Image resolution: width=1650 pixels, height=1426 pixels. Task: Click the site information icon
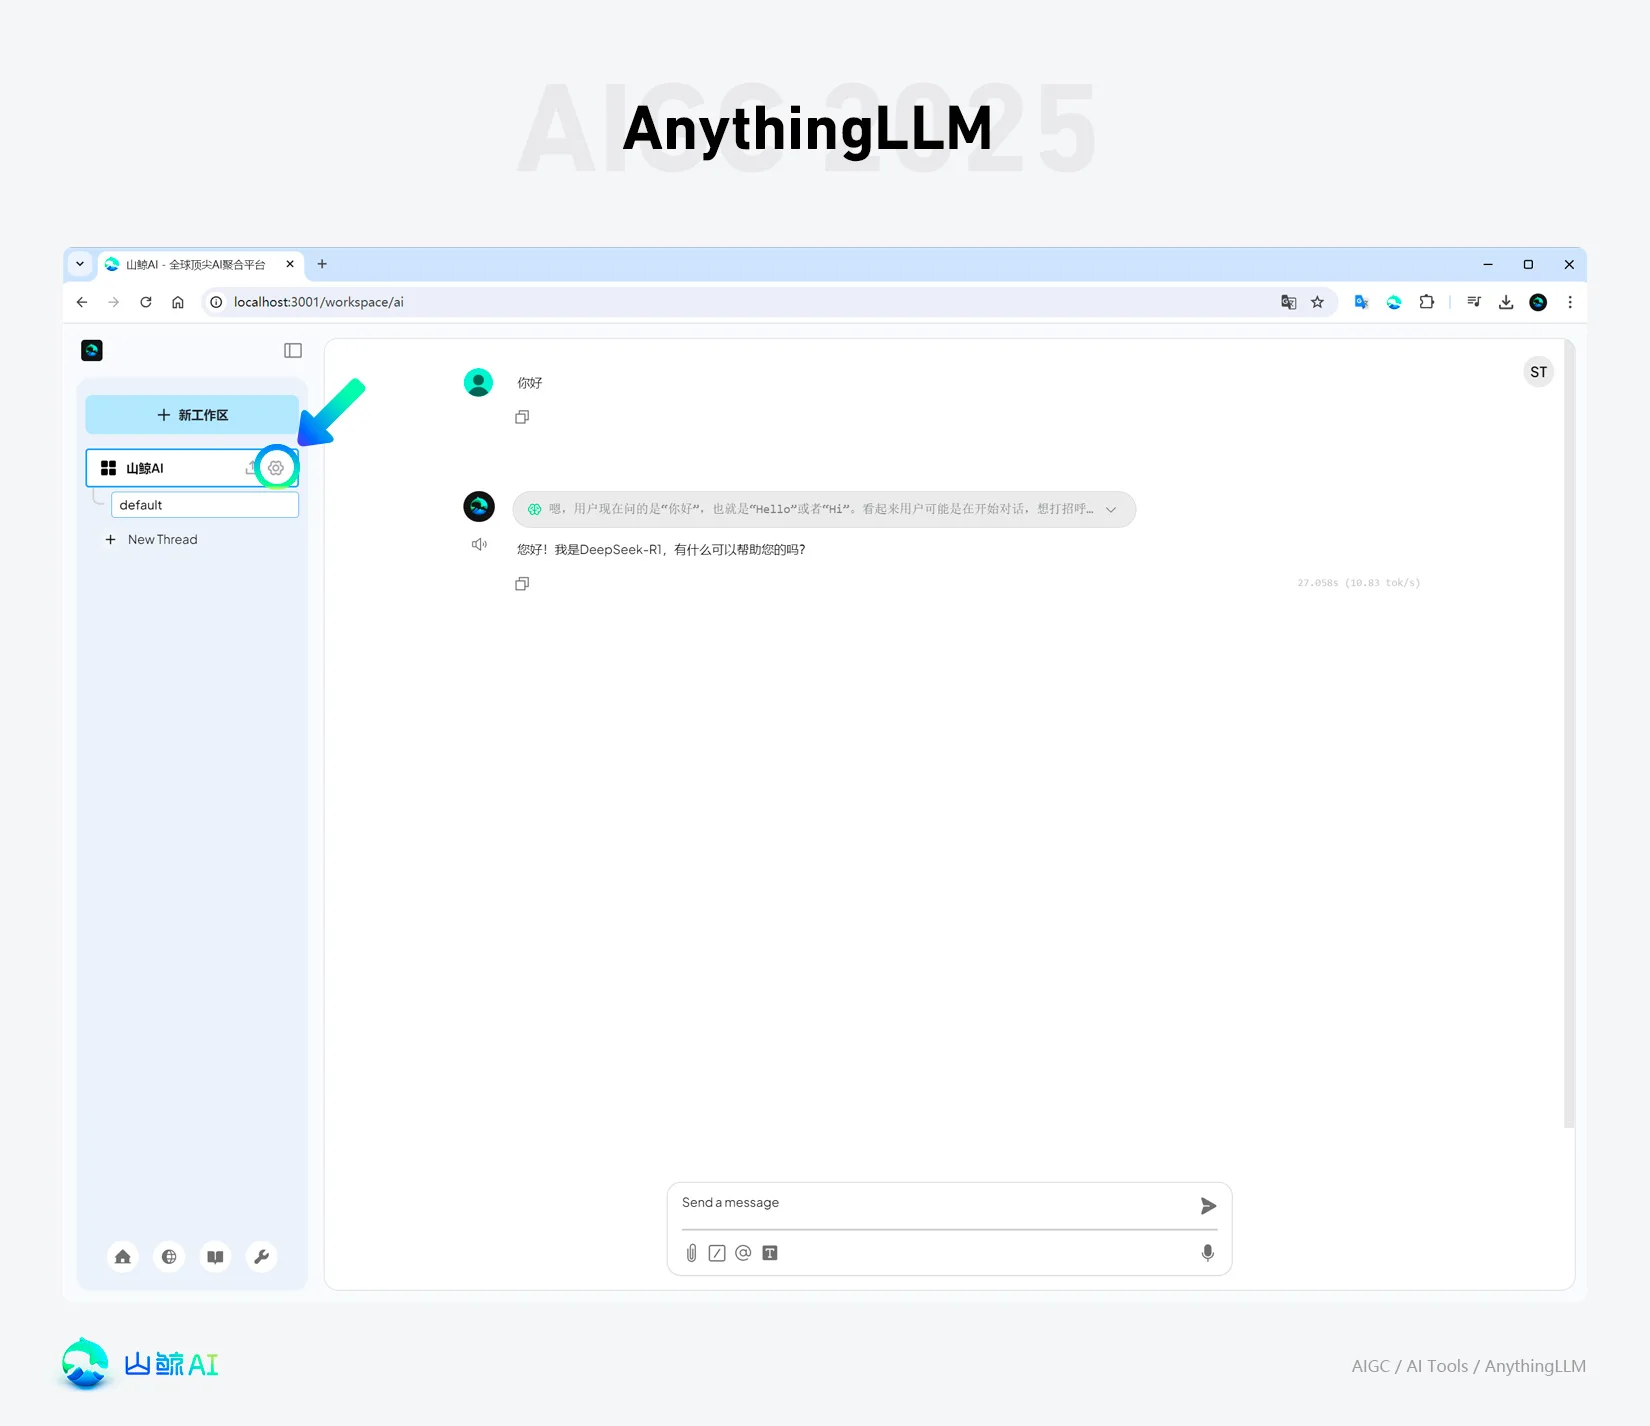tap(216, 302)
